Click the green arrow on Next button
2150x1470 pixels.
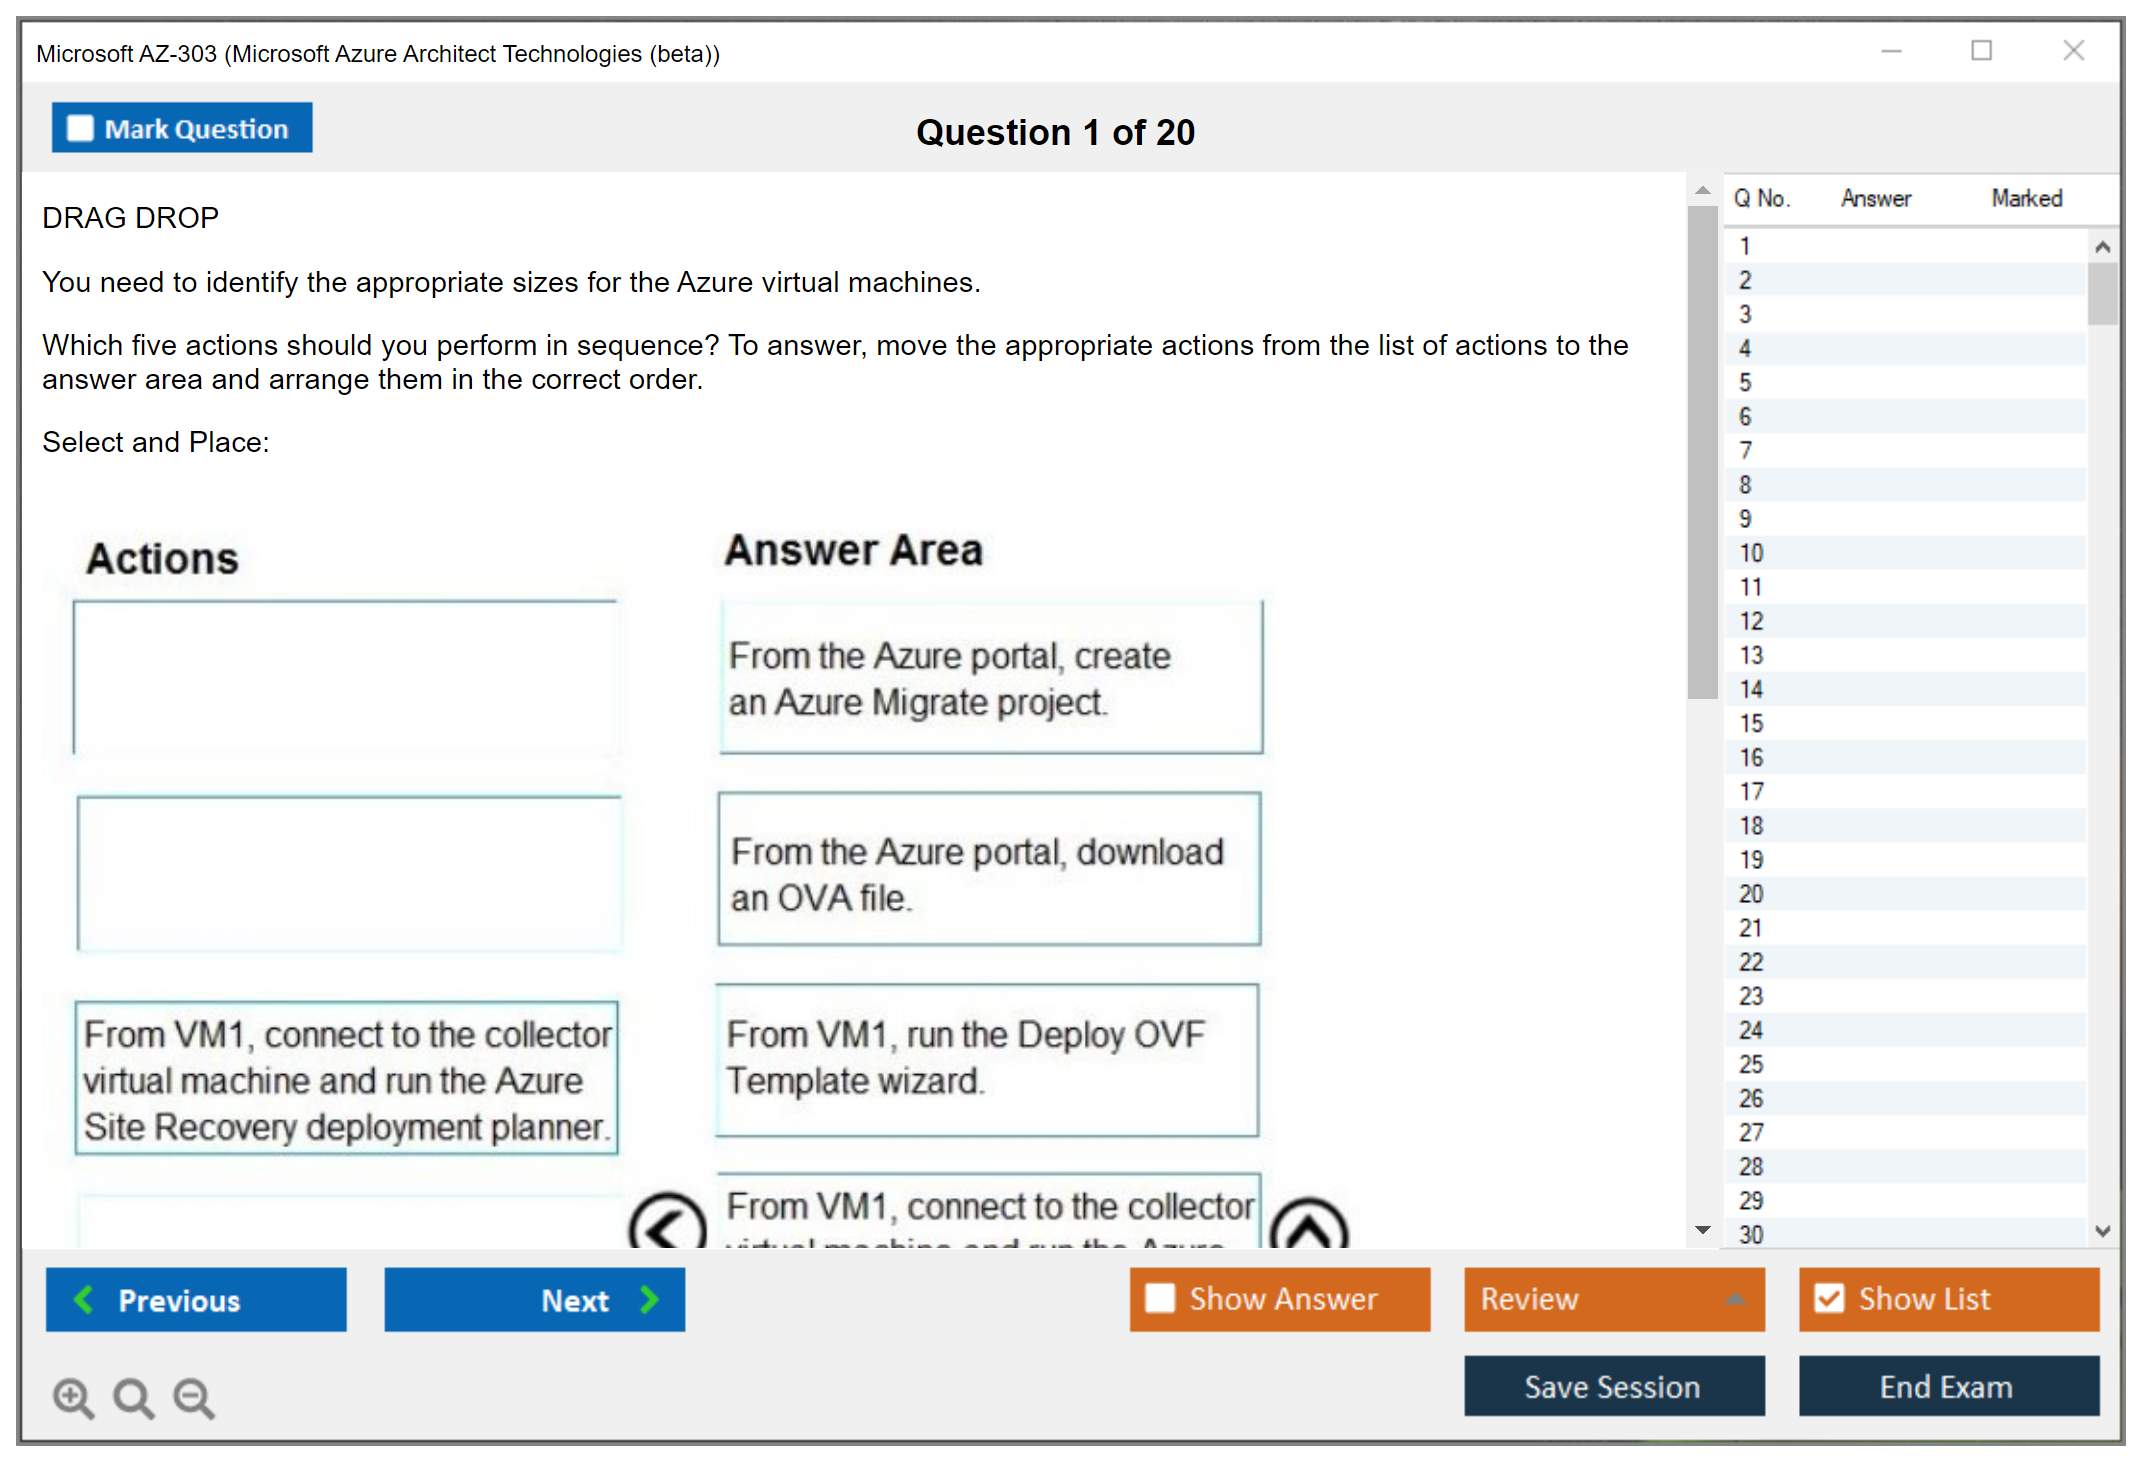click(649, 1299)
